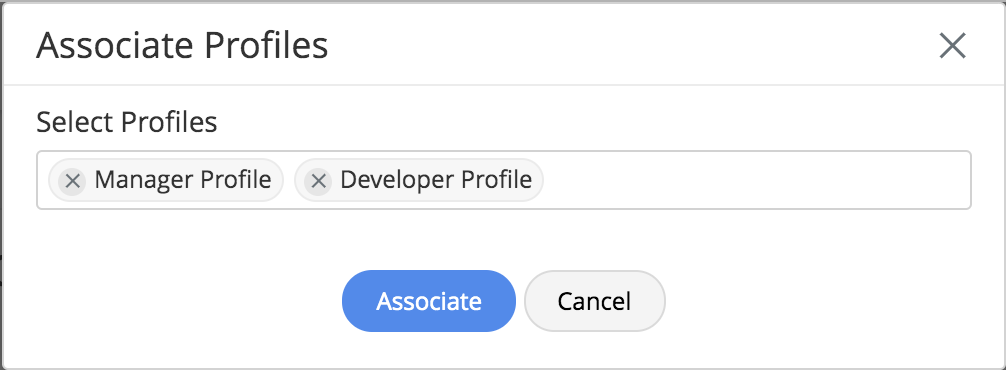This screenshot has width=1006, height=370.
Task: Click blank space right of Developer Profile chip
Action: coord(757,180)
